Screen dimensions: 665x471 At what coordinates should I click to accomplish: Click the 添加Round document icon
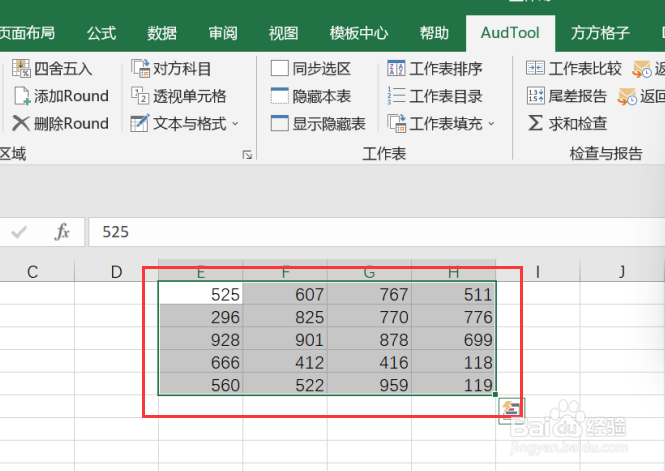coord(22,96)
